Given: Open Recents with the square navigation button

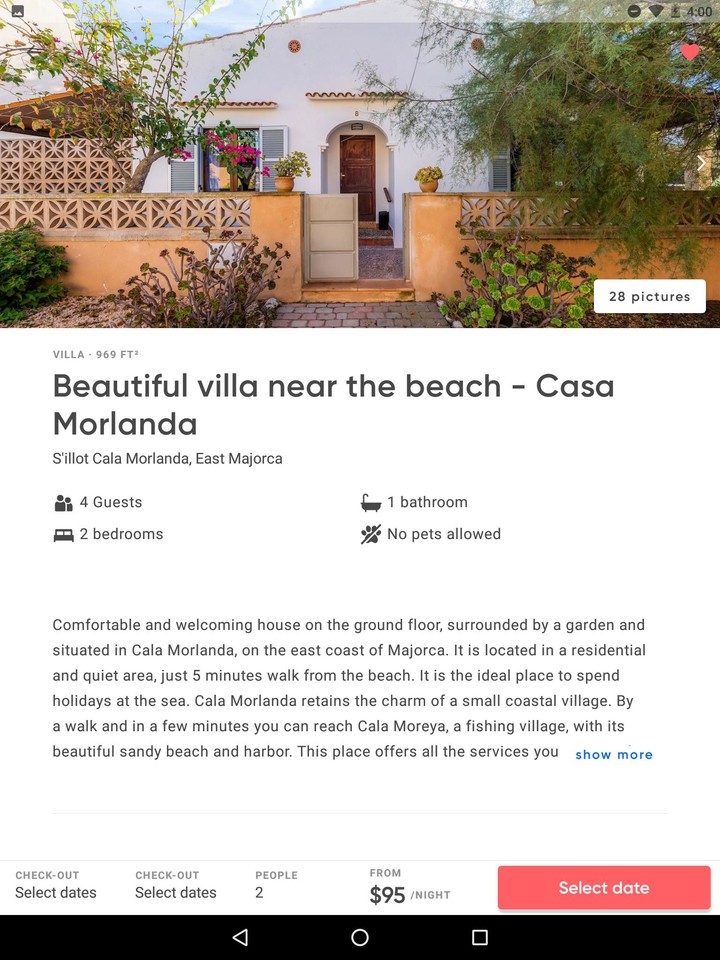Looking at the screenshot, I should click(x=480, y=938).
